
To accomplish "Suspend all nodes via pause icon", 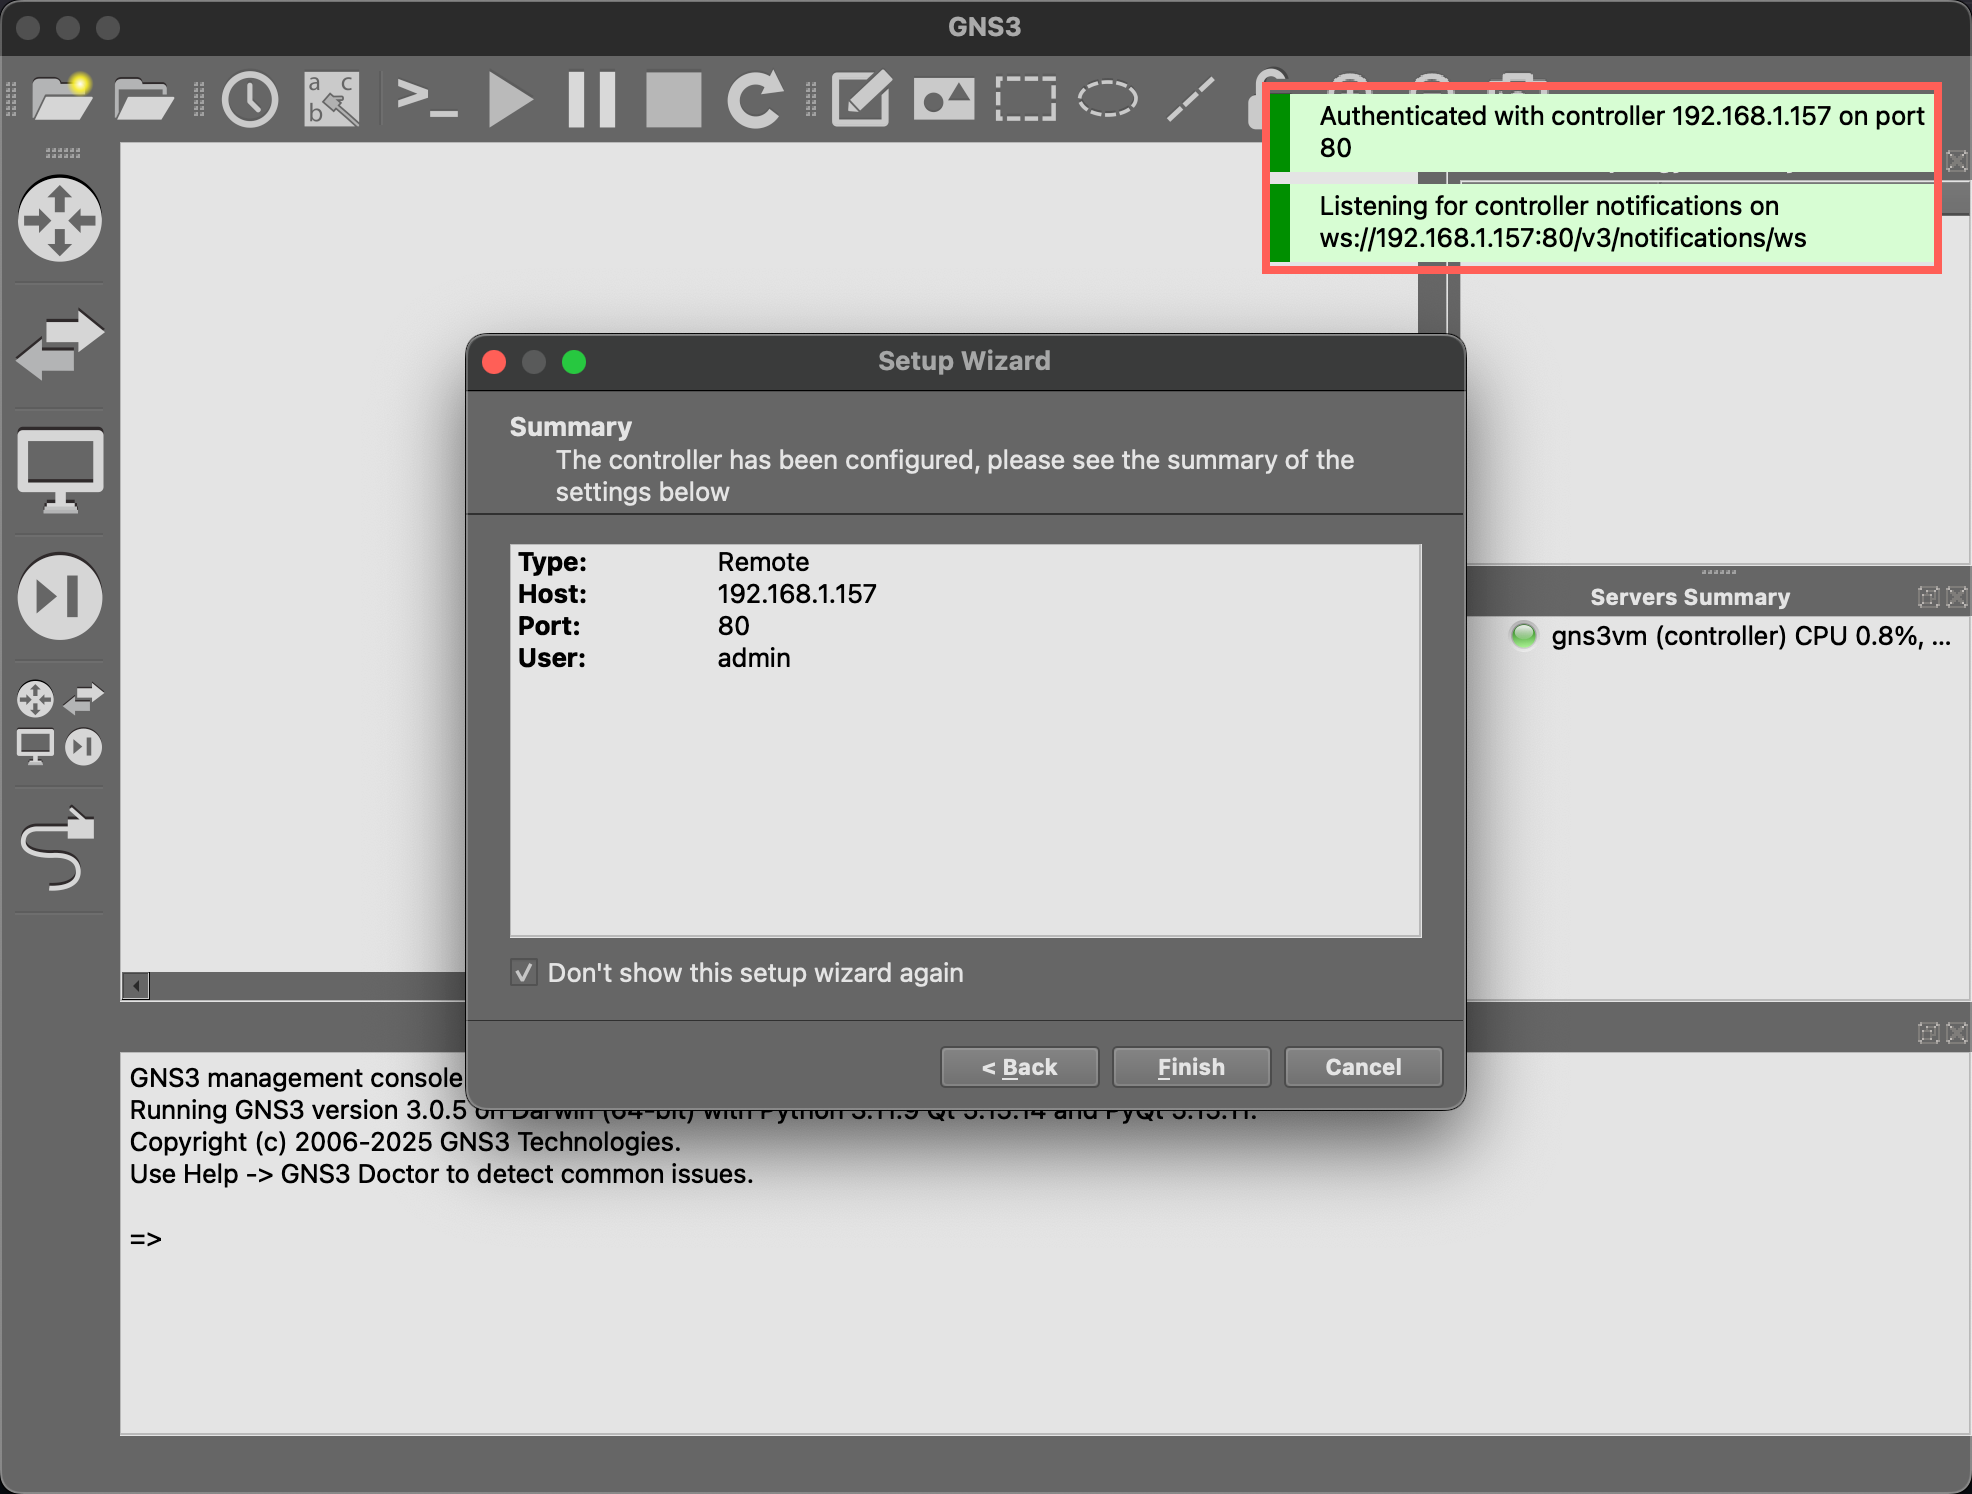I will 591,100.
